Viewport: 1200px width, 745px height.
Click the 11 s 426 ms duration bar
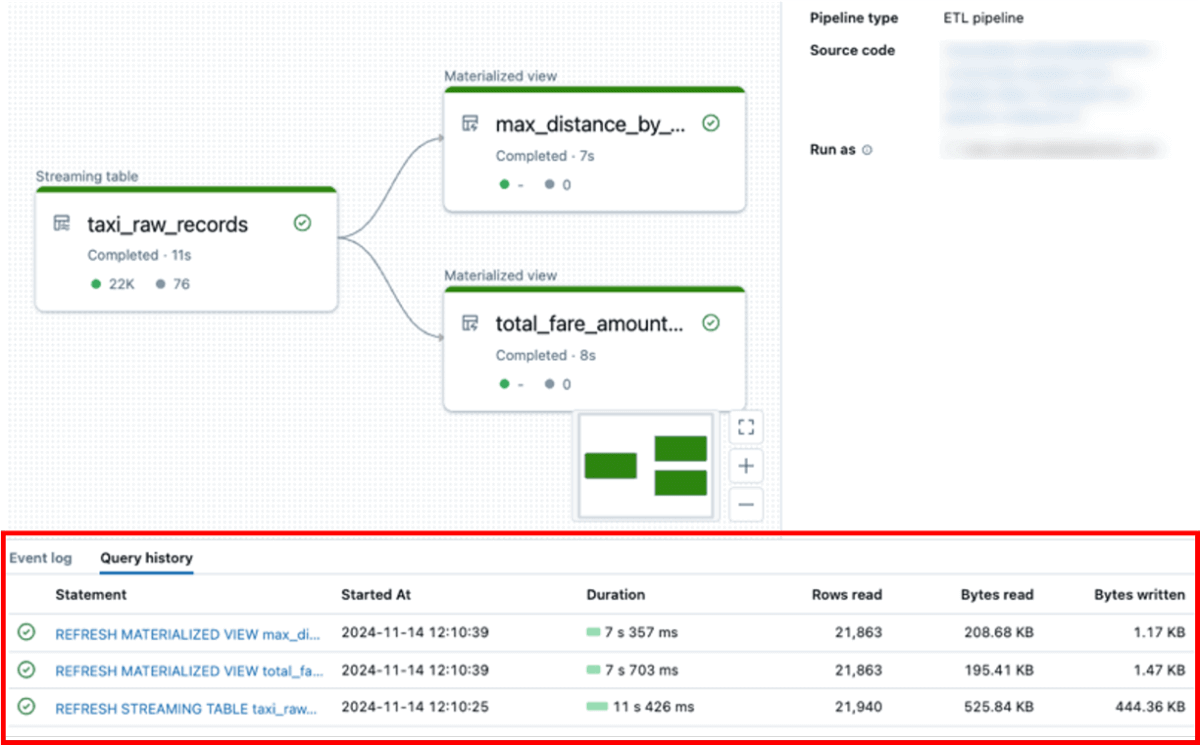point(597,707)
